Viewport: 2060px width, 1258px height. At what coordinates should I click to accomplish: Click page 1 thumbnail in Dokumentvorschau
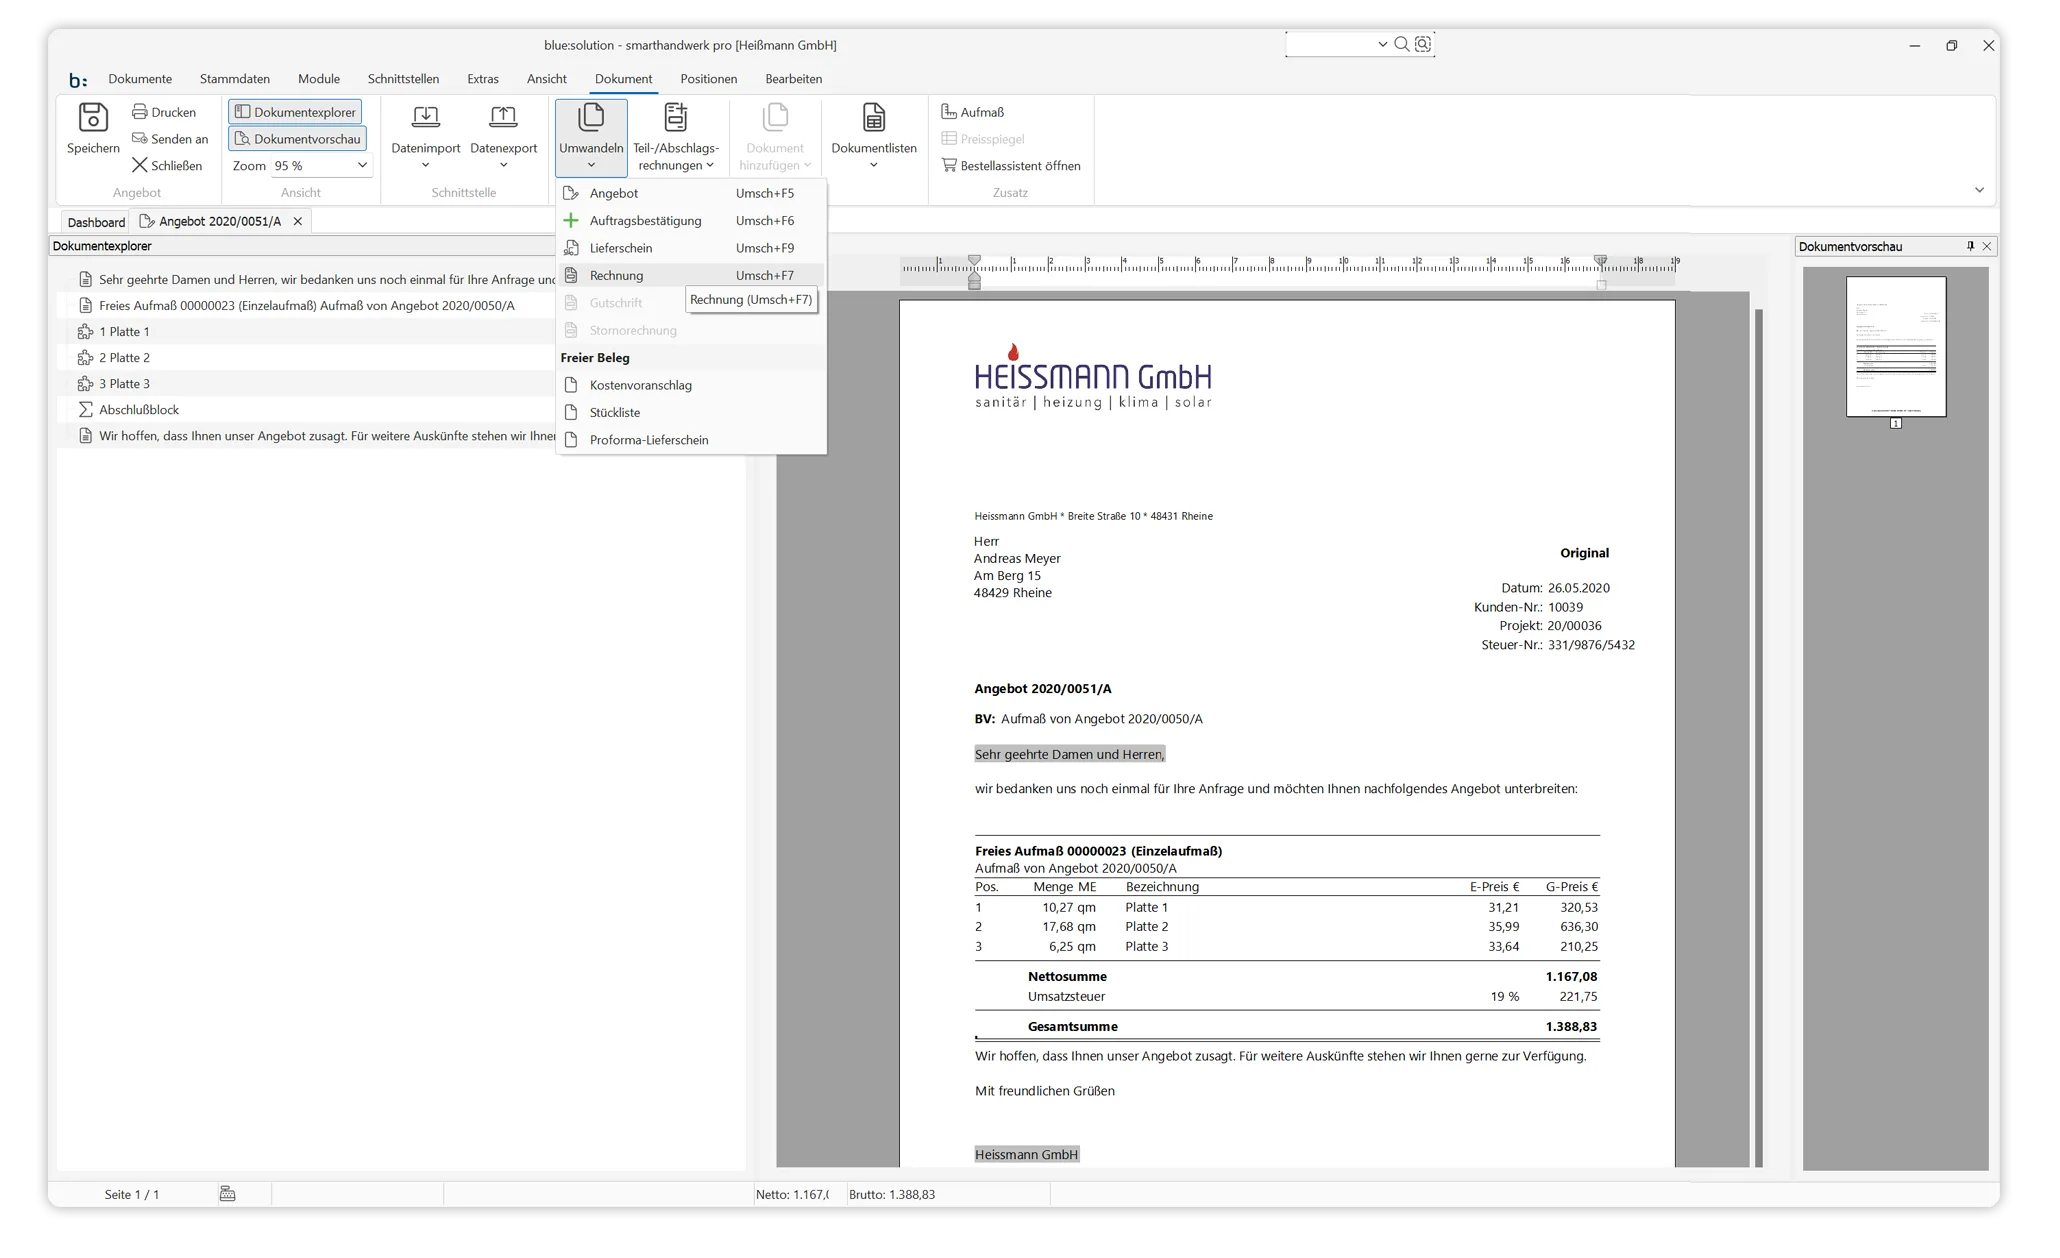pos(1895,346)
